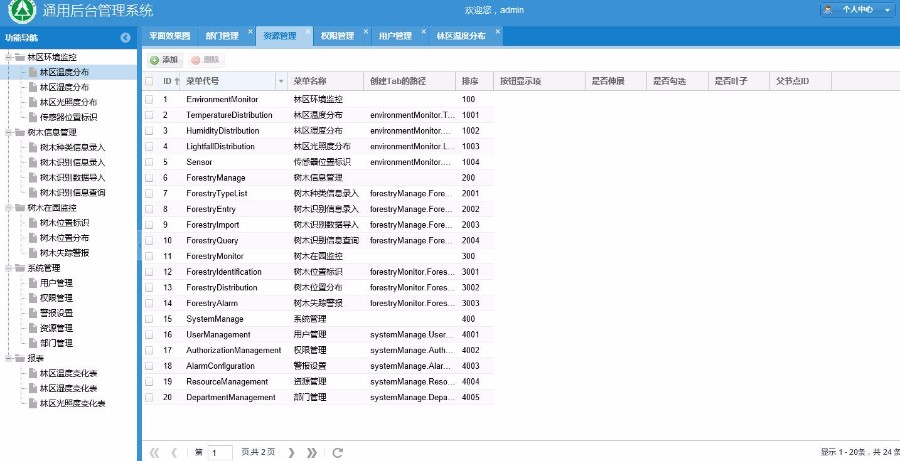Check the row for ForestryTypeList
Image resolution: width=900 pixels, height=461 pixels.
[149, 193]
